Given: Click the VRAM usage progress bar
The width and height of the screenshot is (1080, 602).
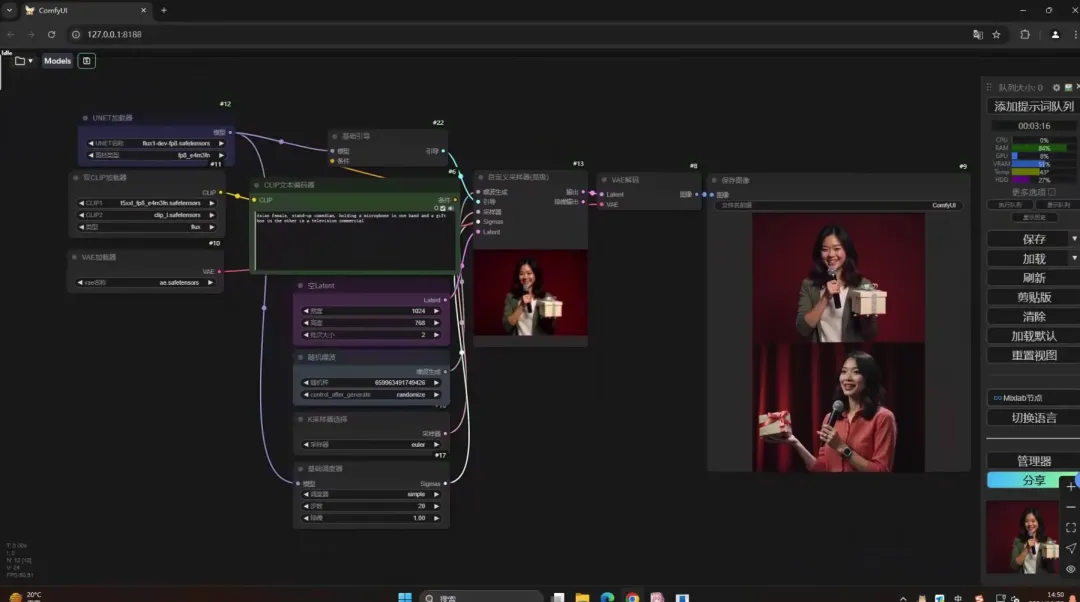Looking at the screenshot, I should click(x=1039, y=164).
